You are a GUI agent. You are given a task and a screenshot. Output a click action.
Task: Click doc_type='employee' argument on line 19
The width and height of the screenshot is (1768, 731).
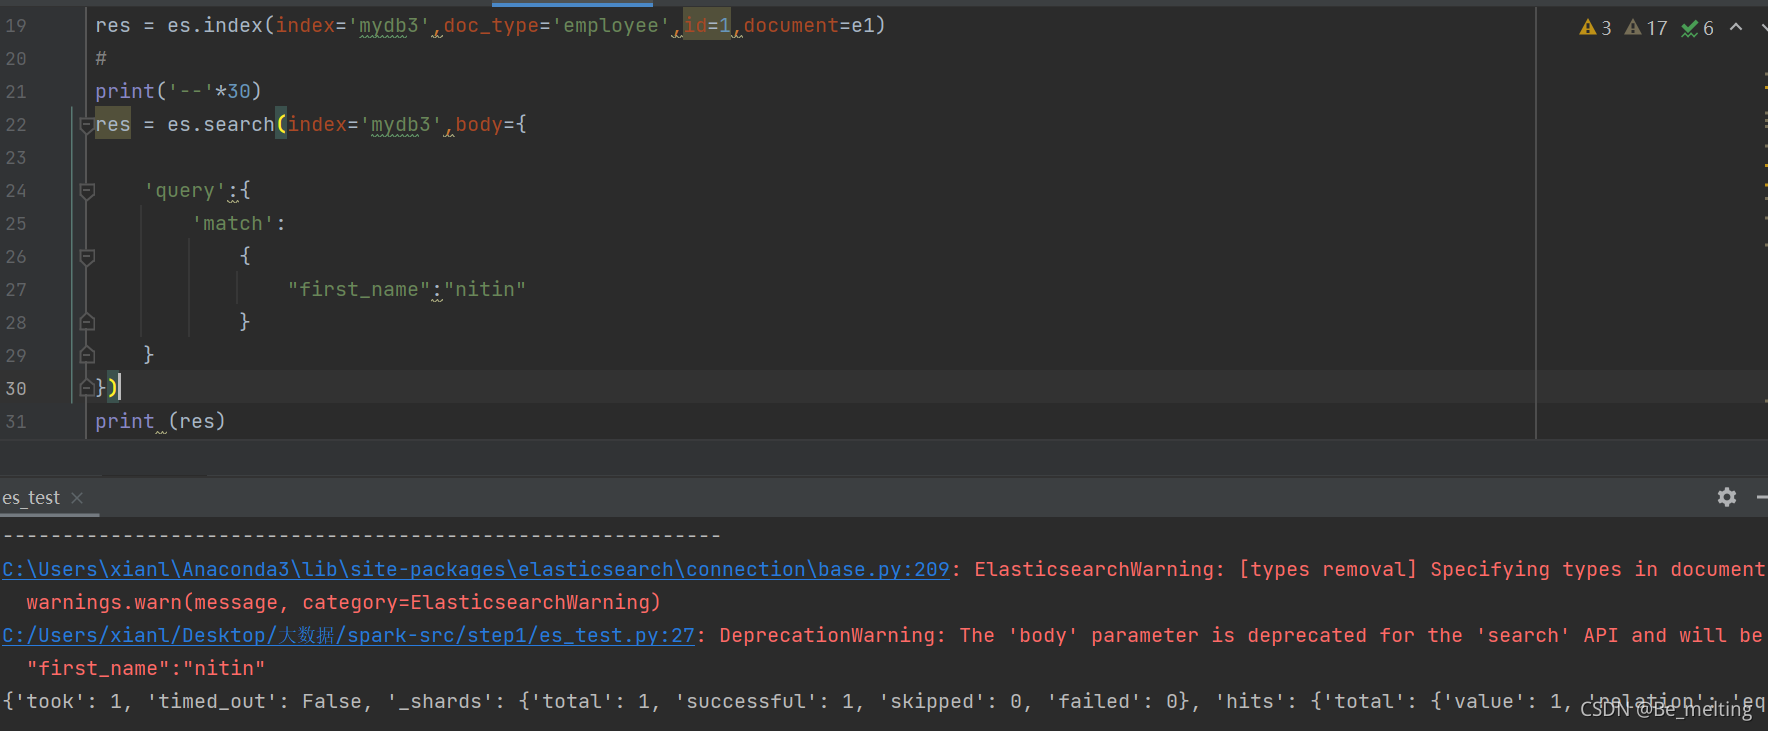pyautogui.click(x=557, y=26)
